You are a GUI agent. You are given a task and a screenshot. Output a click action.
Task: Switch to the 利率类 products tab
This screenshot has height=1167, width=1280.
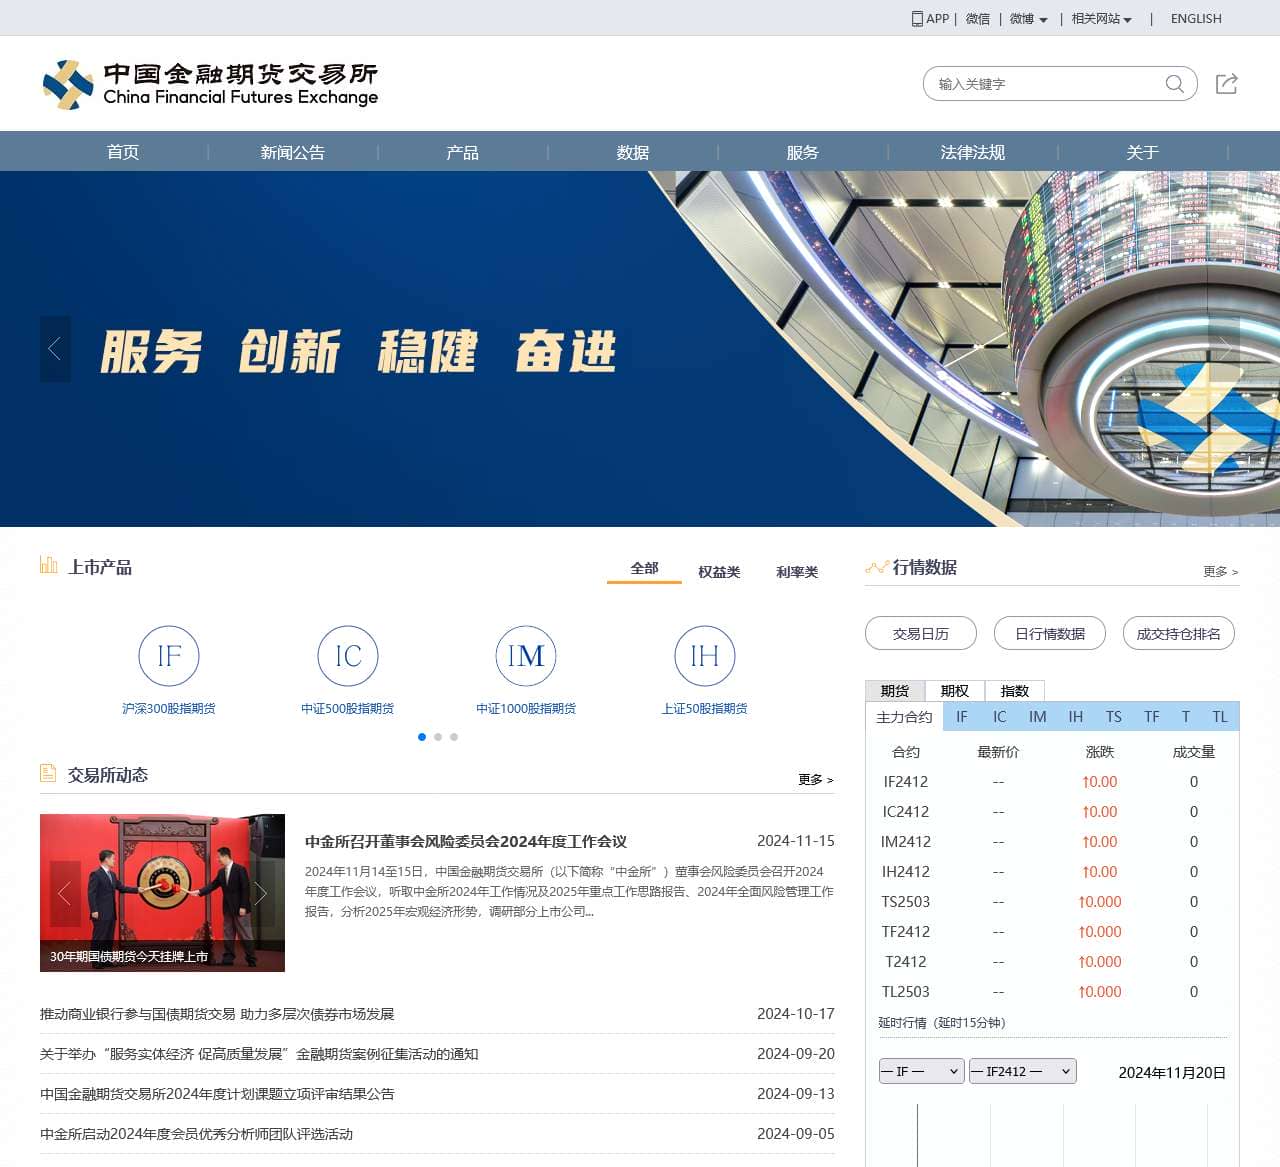click(797, 572)
